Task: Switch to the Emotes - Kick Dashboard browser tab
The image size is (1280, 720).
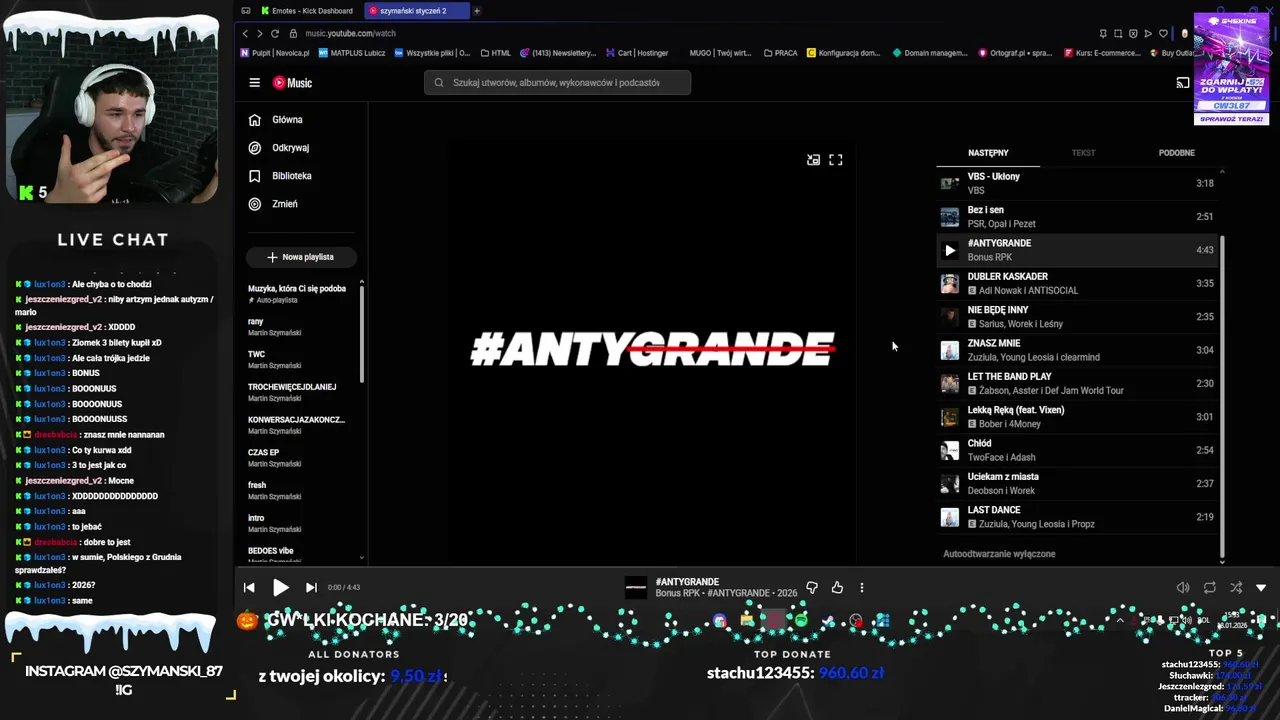Action: click(x=306, y=11)
